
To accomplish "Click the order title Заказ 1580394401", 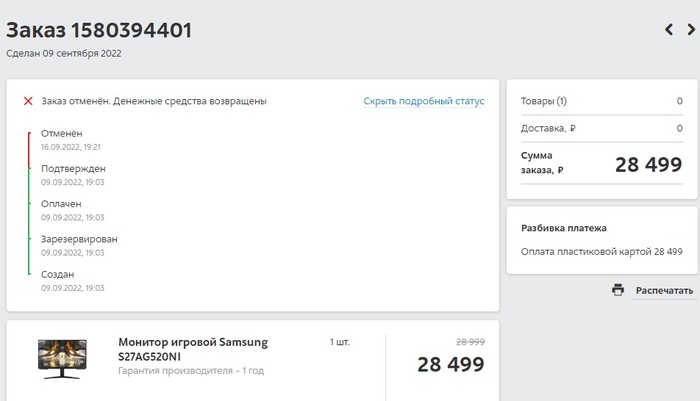I will [x=99, y=30].
